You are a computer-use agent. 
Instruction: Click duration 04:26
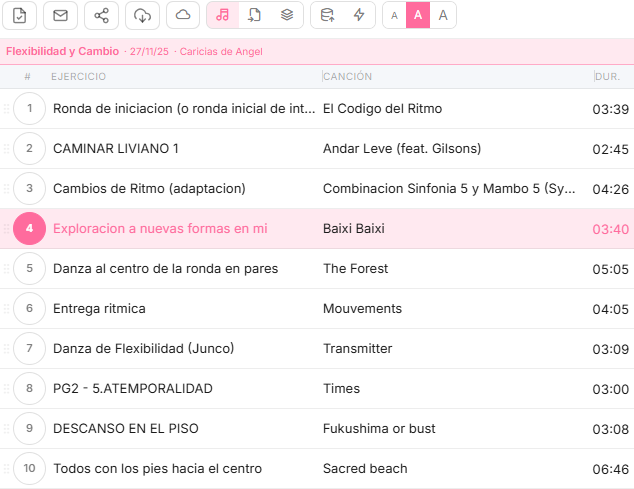[x=611, y=189]
